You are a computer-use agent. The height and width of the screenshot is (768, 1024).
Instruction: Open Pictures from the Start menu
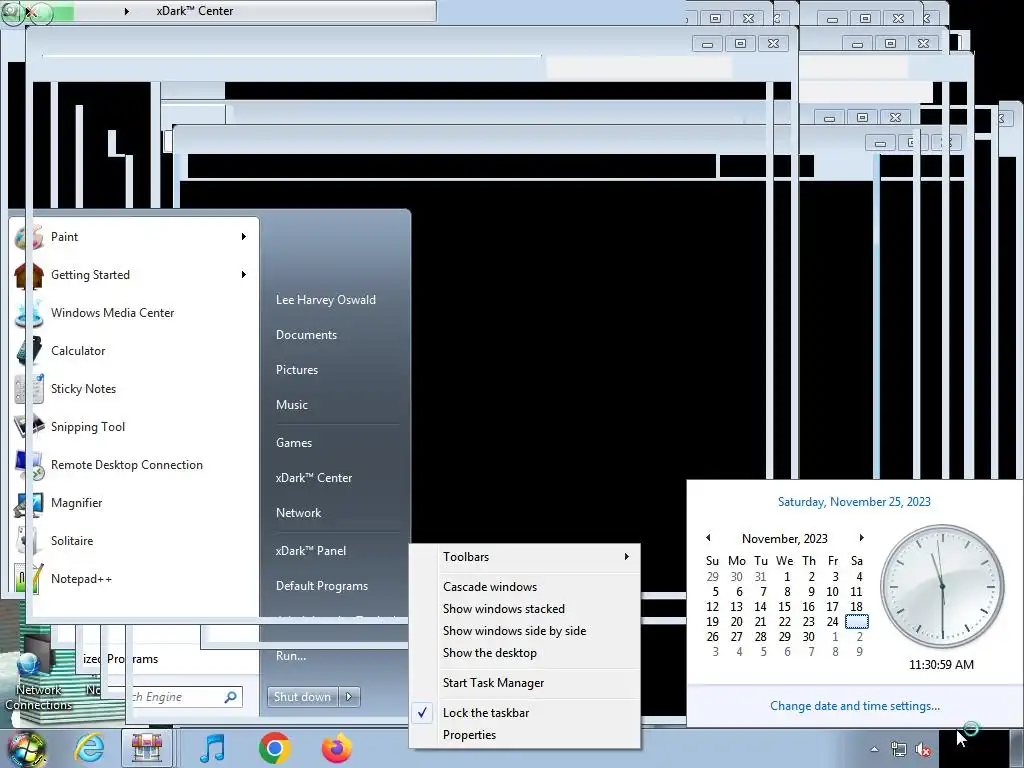pyautogui.click(x=297, y=370)
